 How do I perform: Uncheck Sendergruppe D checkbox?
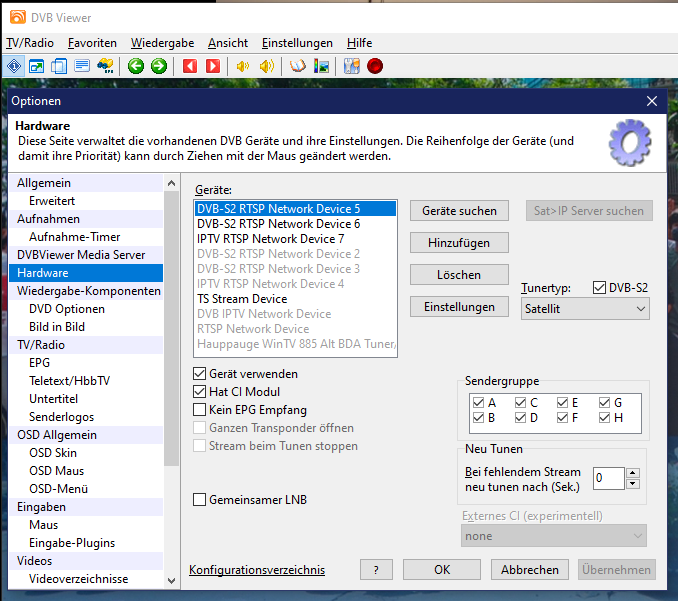[521, 418]
